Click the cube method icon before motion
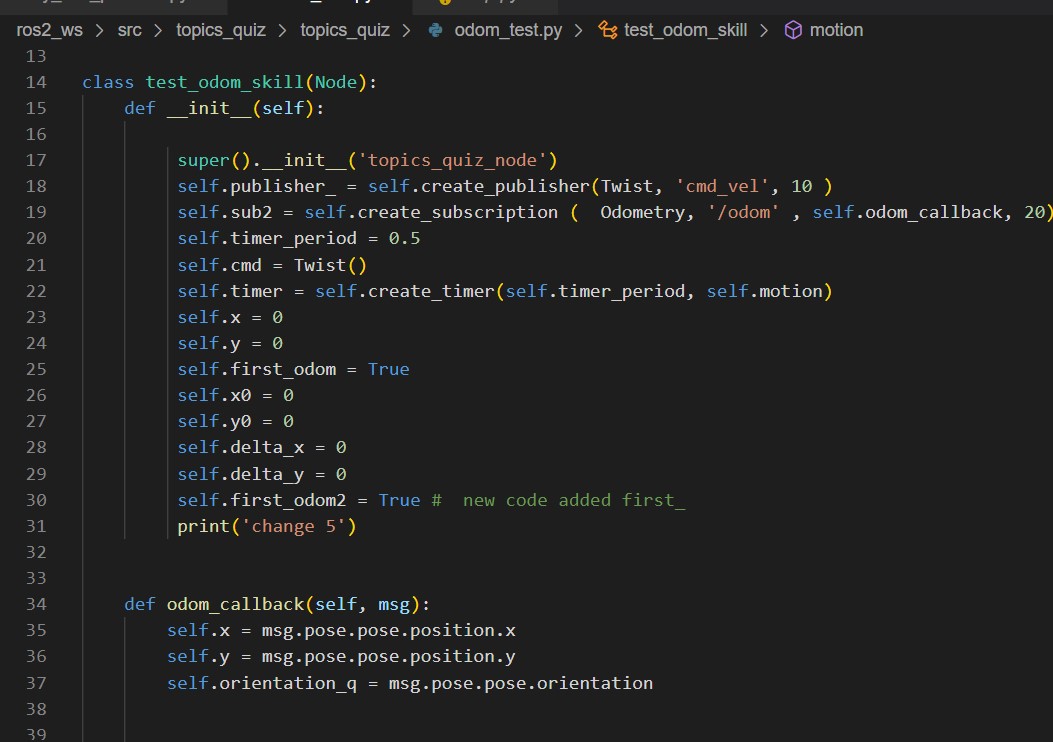The width and height of the screenshot is (1053, 742). [793, 30]
